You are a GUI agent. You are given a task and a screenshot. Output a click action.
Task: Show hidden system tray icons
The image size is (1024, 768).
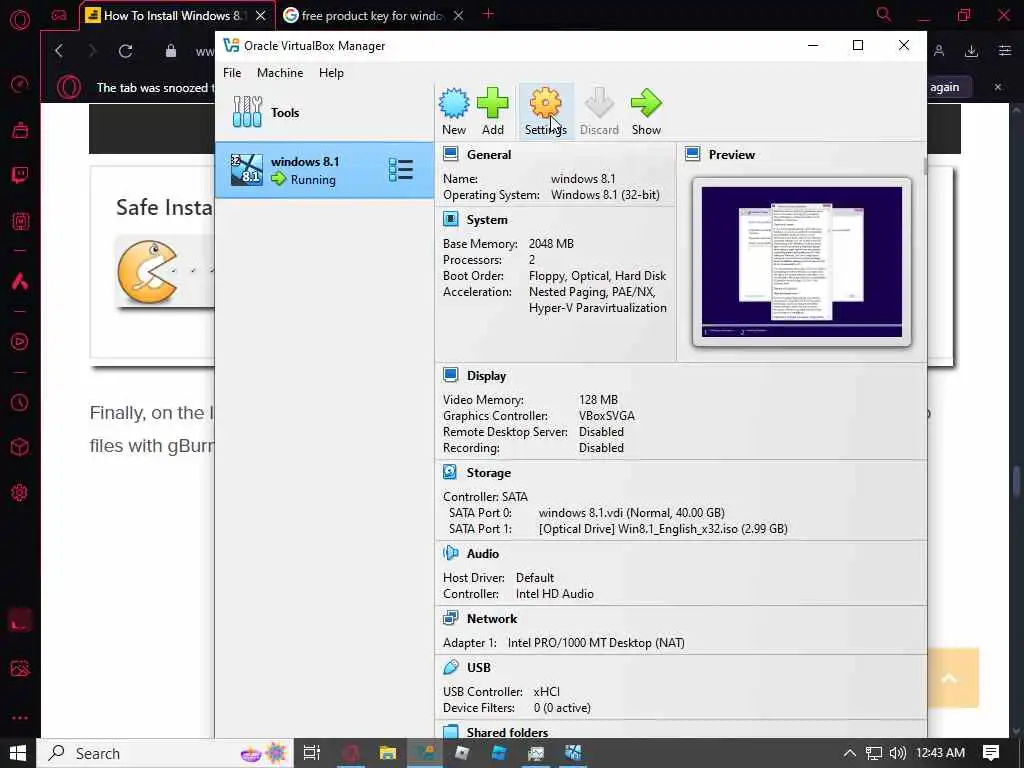pos(850,753)
